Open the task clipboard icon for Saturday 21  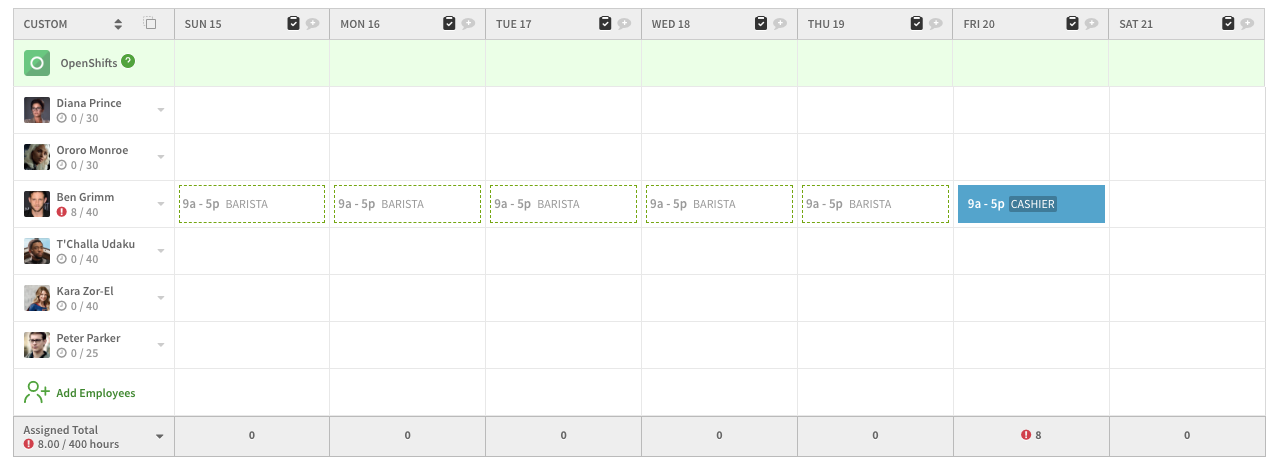(1228, 23)
